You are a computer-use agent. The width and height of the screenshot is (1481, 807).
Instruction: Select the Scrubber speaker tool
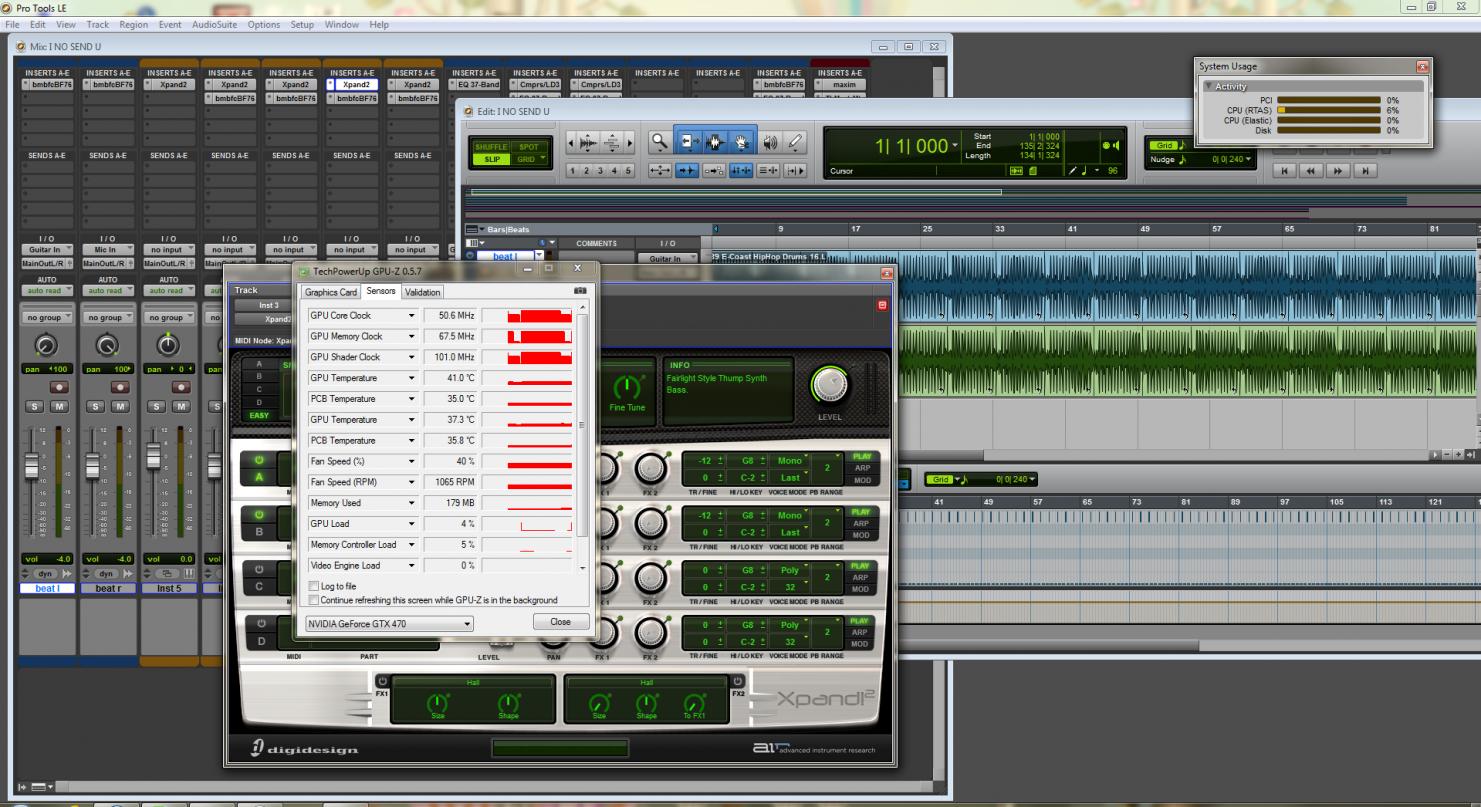(x=770, y=143)
